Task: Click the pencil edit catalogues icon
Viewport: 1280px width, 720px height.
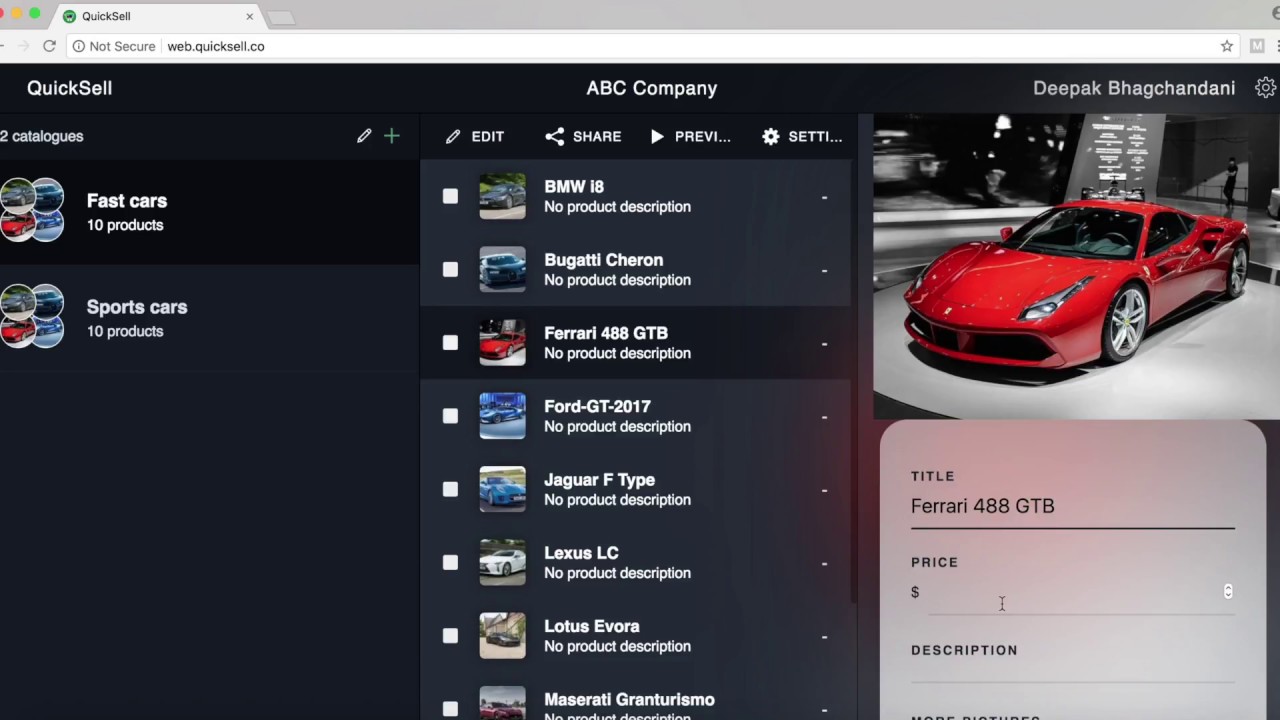Action: (x=364, y=136)
